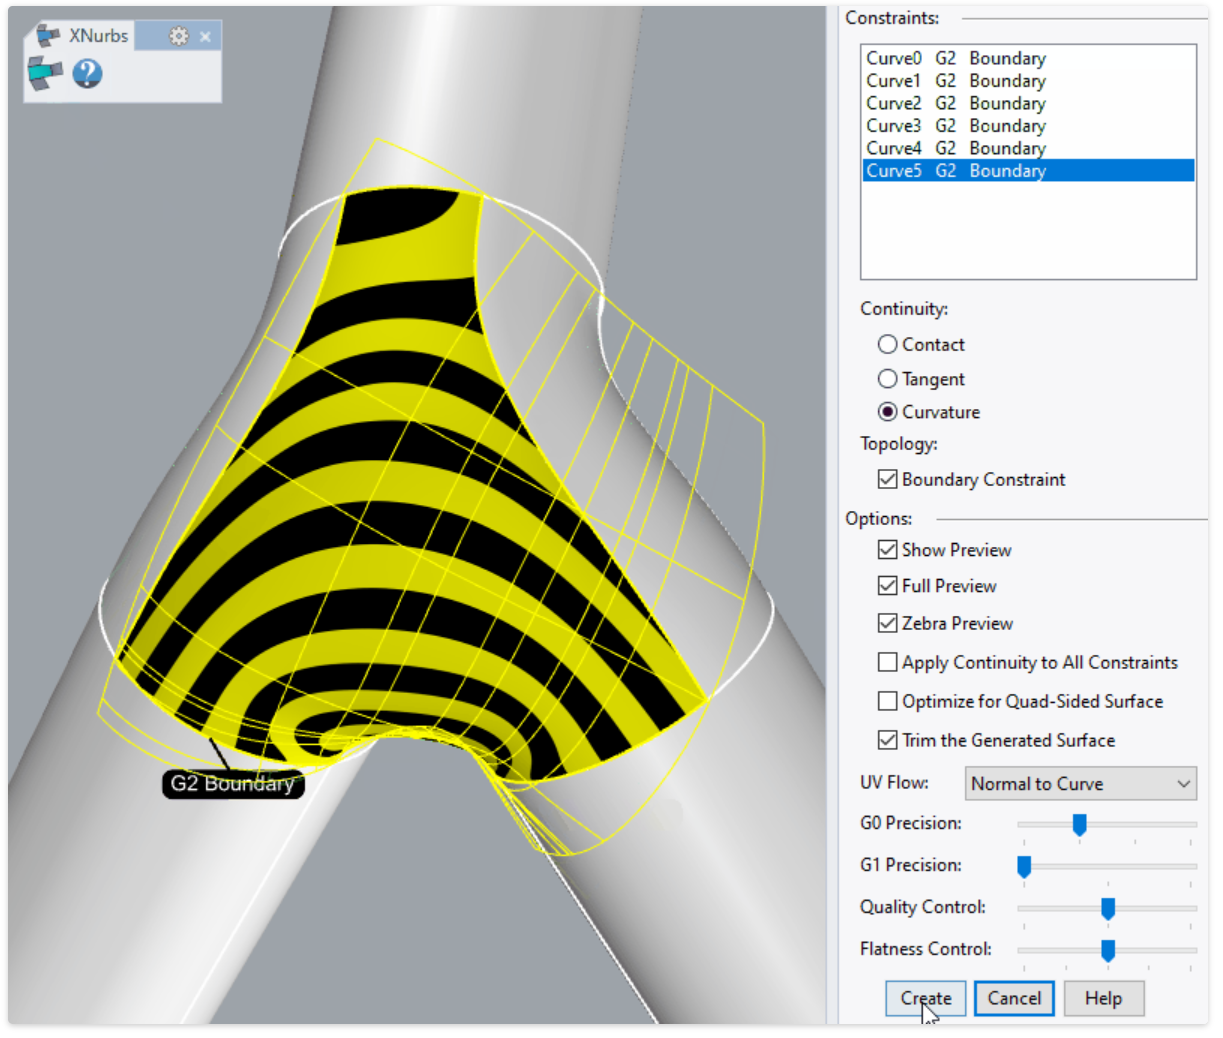Image resolution: width=1223 pixels, height=1038 pixels.
Task: Open help via the blue question mark icon
Action: tap(86, 75)
